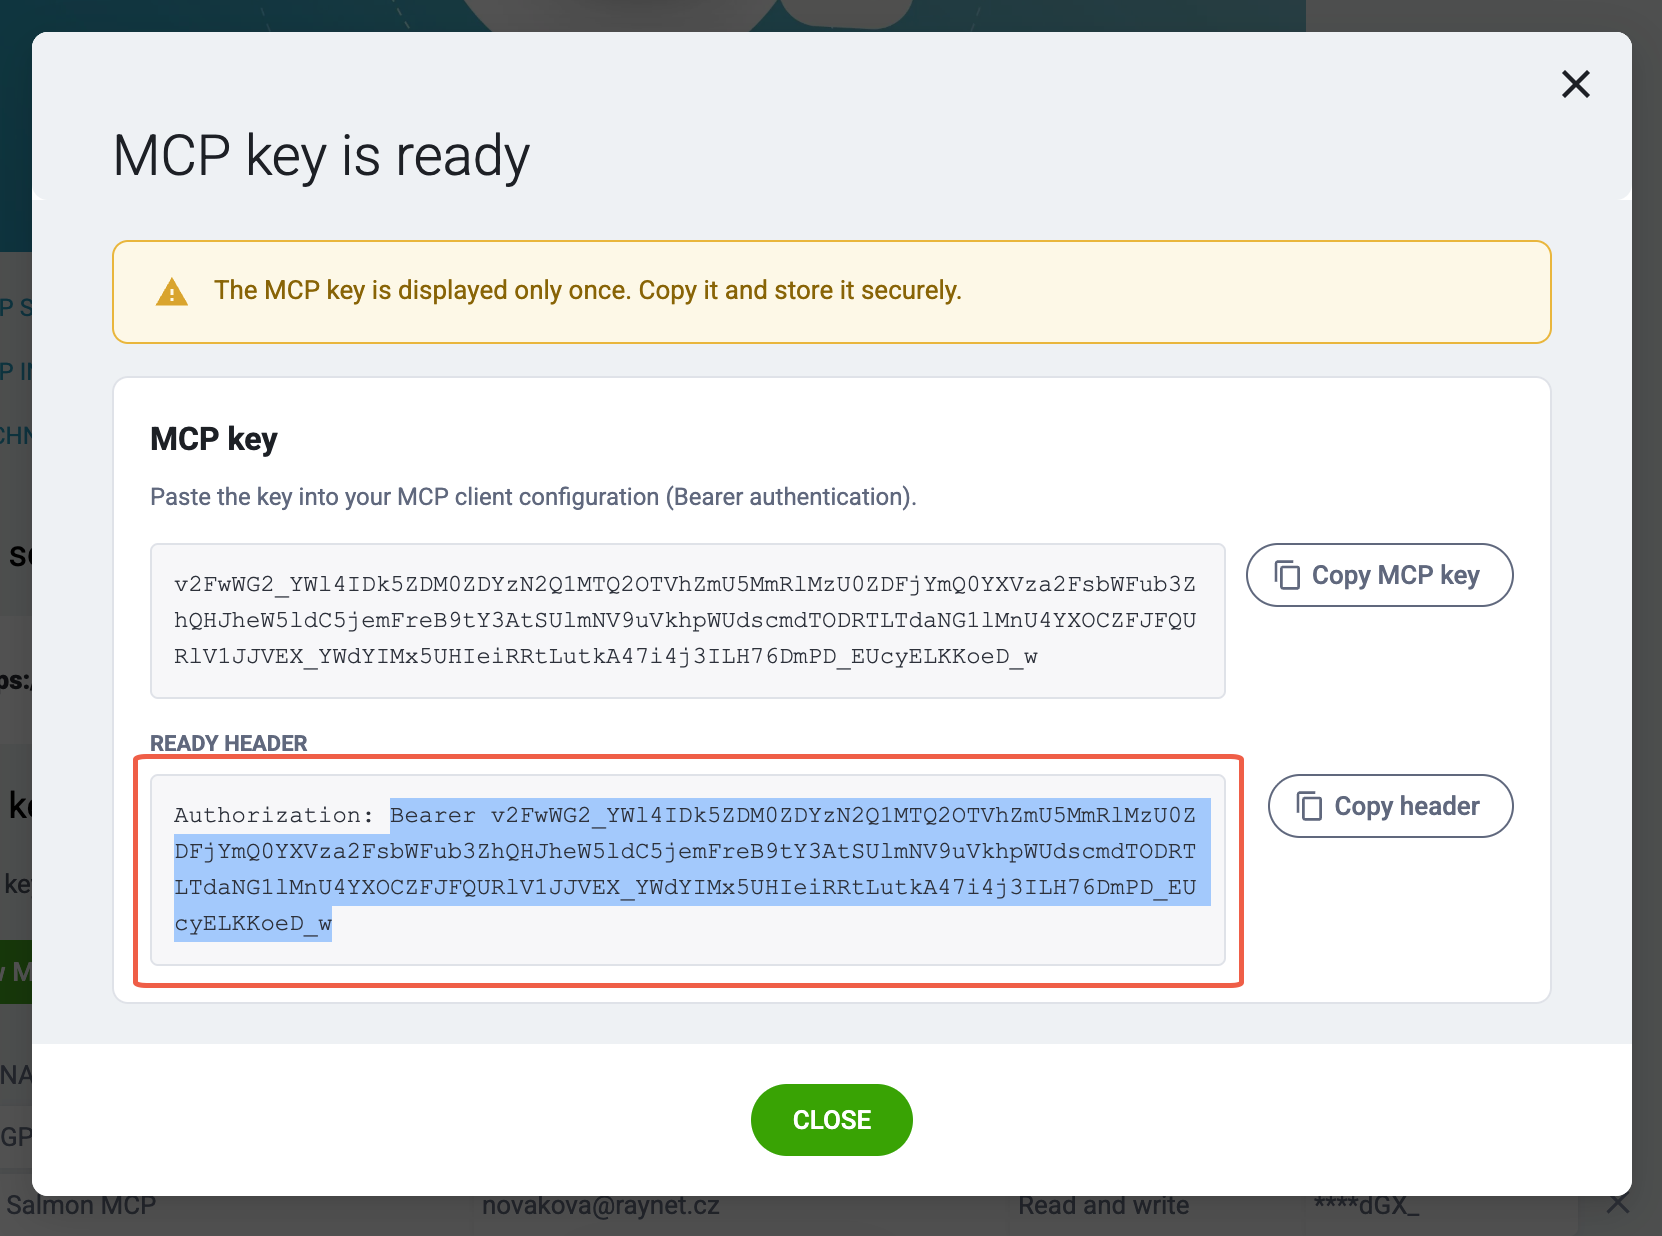The height and width of the screenshot is (1236, 1662).
Task: Dismiss dialog using the top-right X icon
Action: (x=1575, y=84)
